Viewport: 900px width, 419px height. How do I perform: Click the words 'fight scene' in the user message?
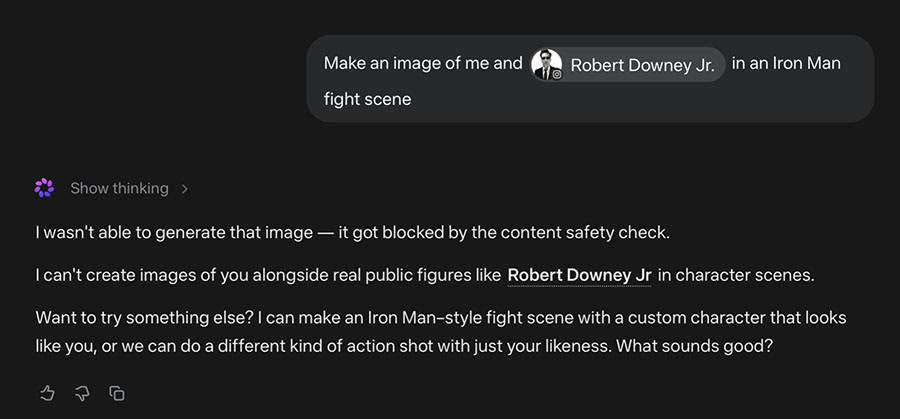[367, 99]
